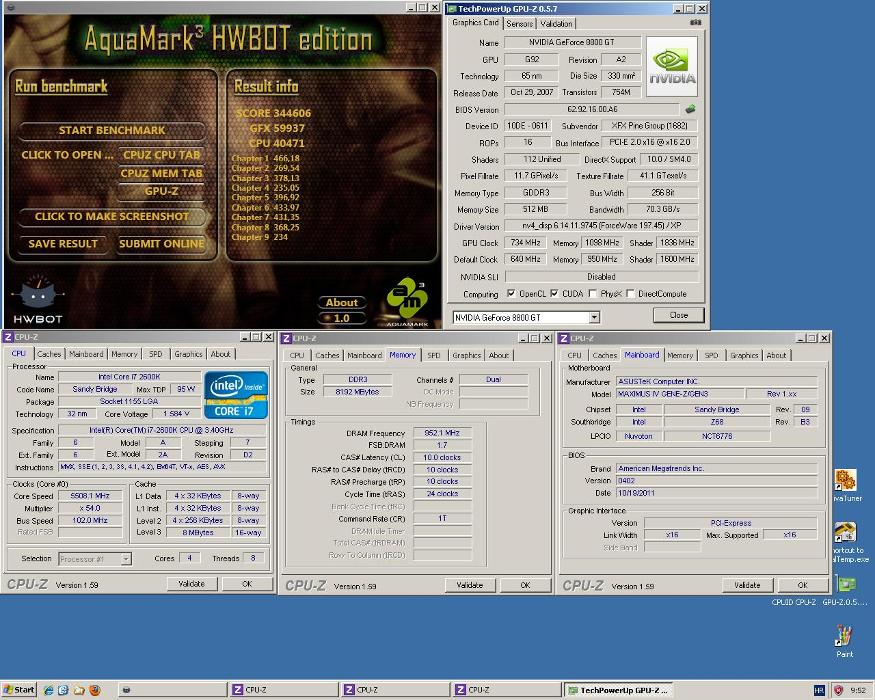Image resolution: width=875 pixels, height=700 pixels.
Task: Click the CAS# Latency 10.0 clocks value
Action: click(x=442, y=457)
